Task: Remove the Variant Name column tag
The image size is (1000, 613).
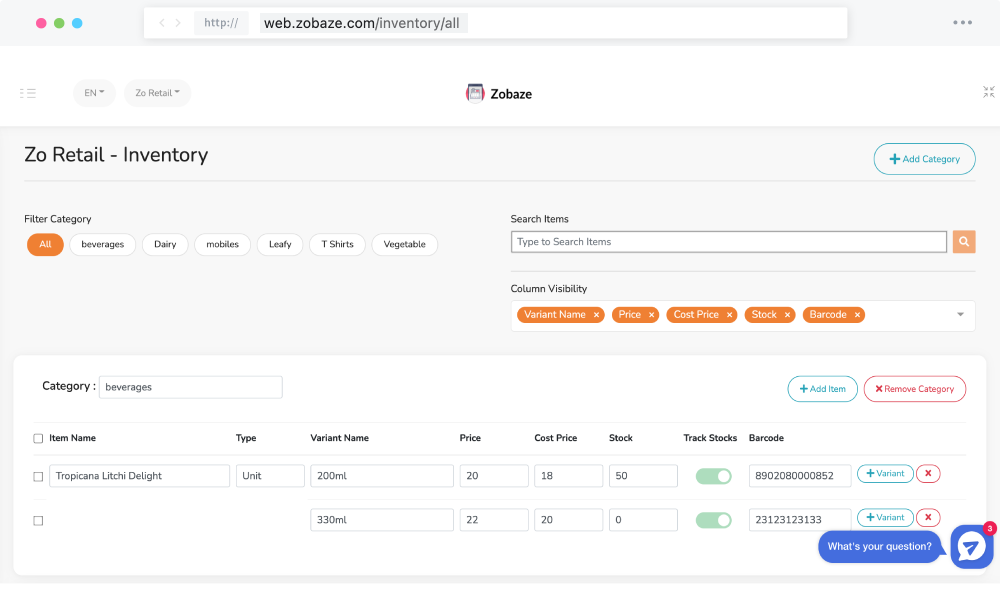Action: coord(596,315)
